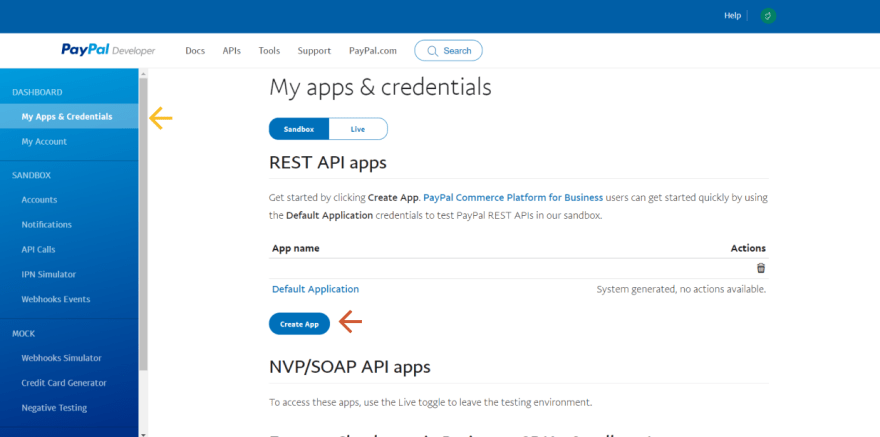880x437 pixels.
Task: Open the APIs menu
Action: [x=231, y=50]
